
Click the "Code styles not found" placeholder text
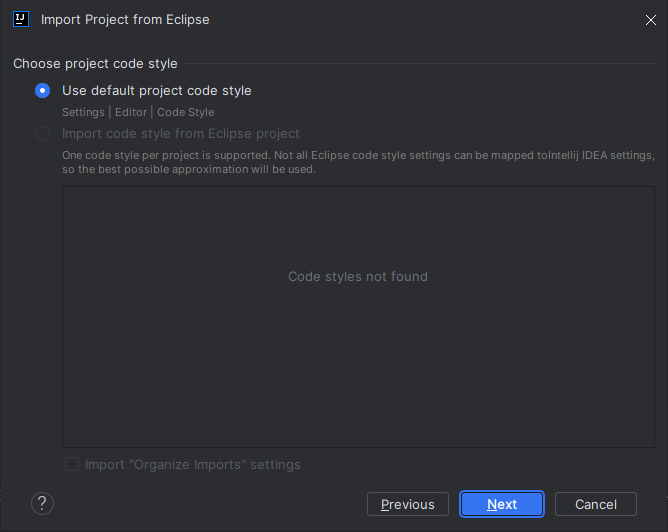pyautogui.click(x=358, y=276)
